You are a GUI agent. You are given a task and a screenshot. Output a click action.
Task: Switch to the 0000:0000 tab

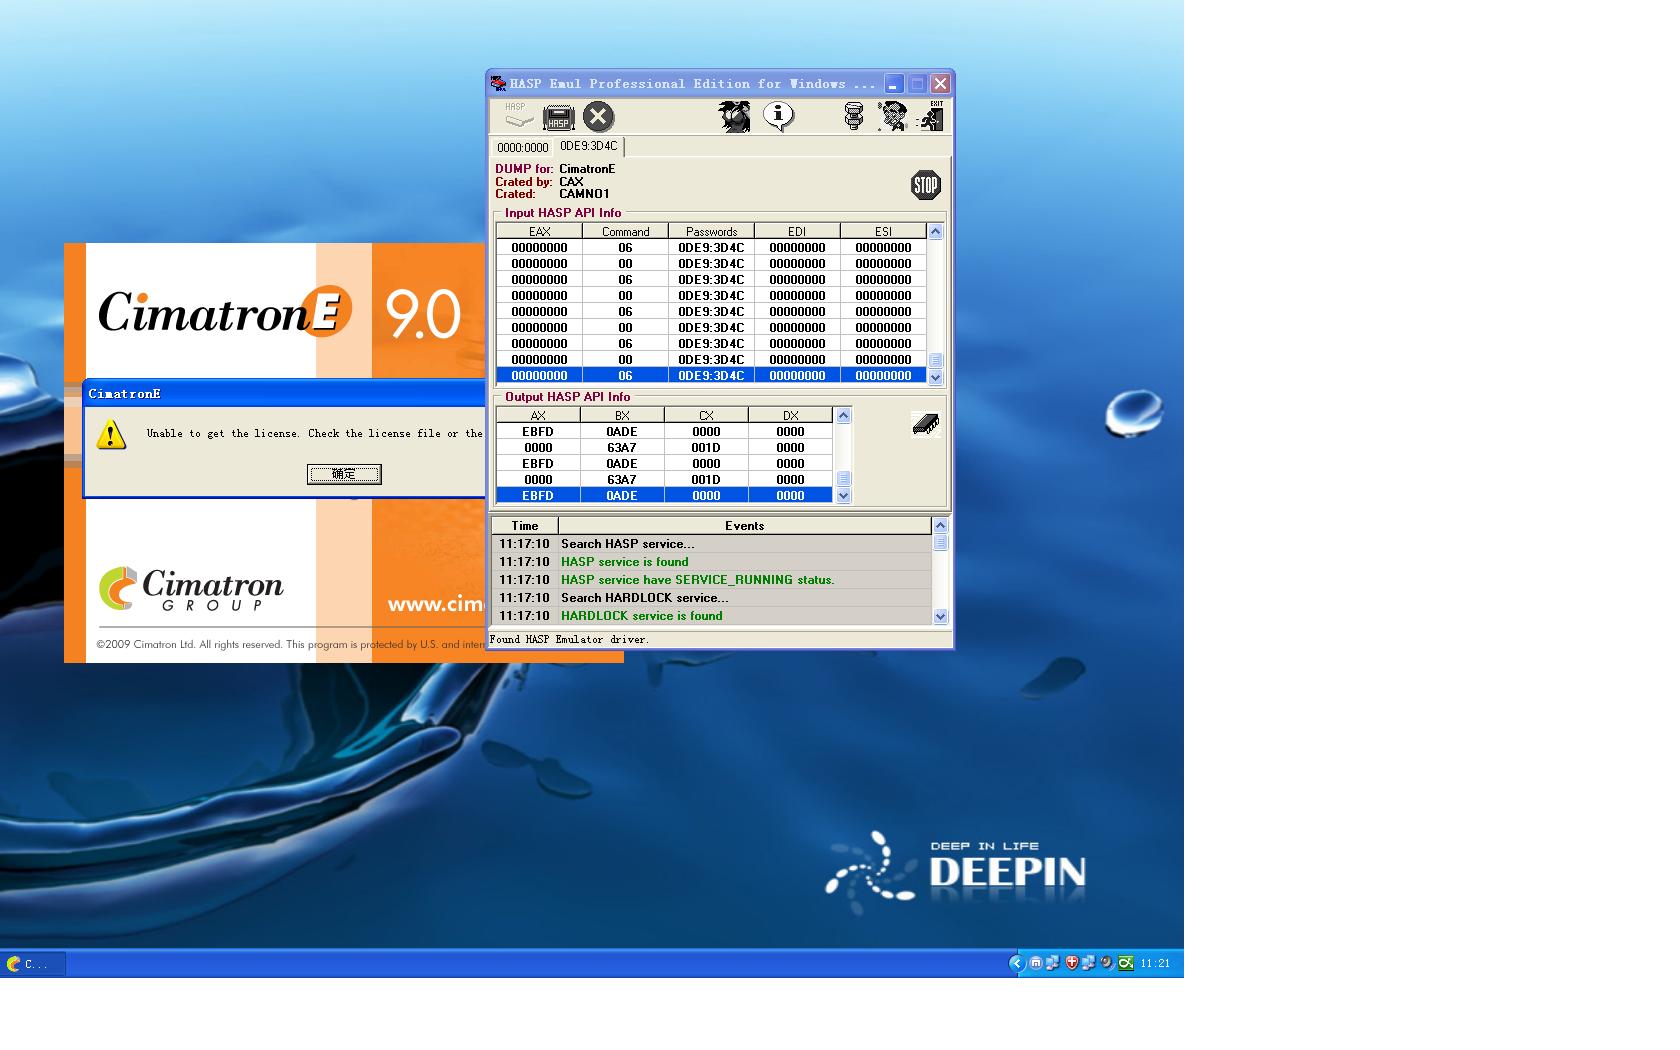(x=523, y=147)
